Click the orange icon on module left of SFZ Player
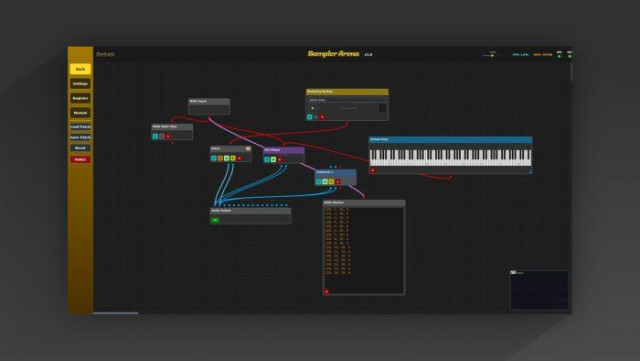 pyautogui.click(x=220, y=158)
